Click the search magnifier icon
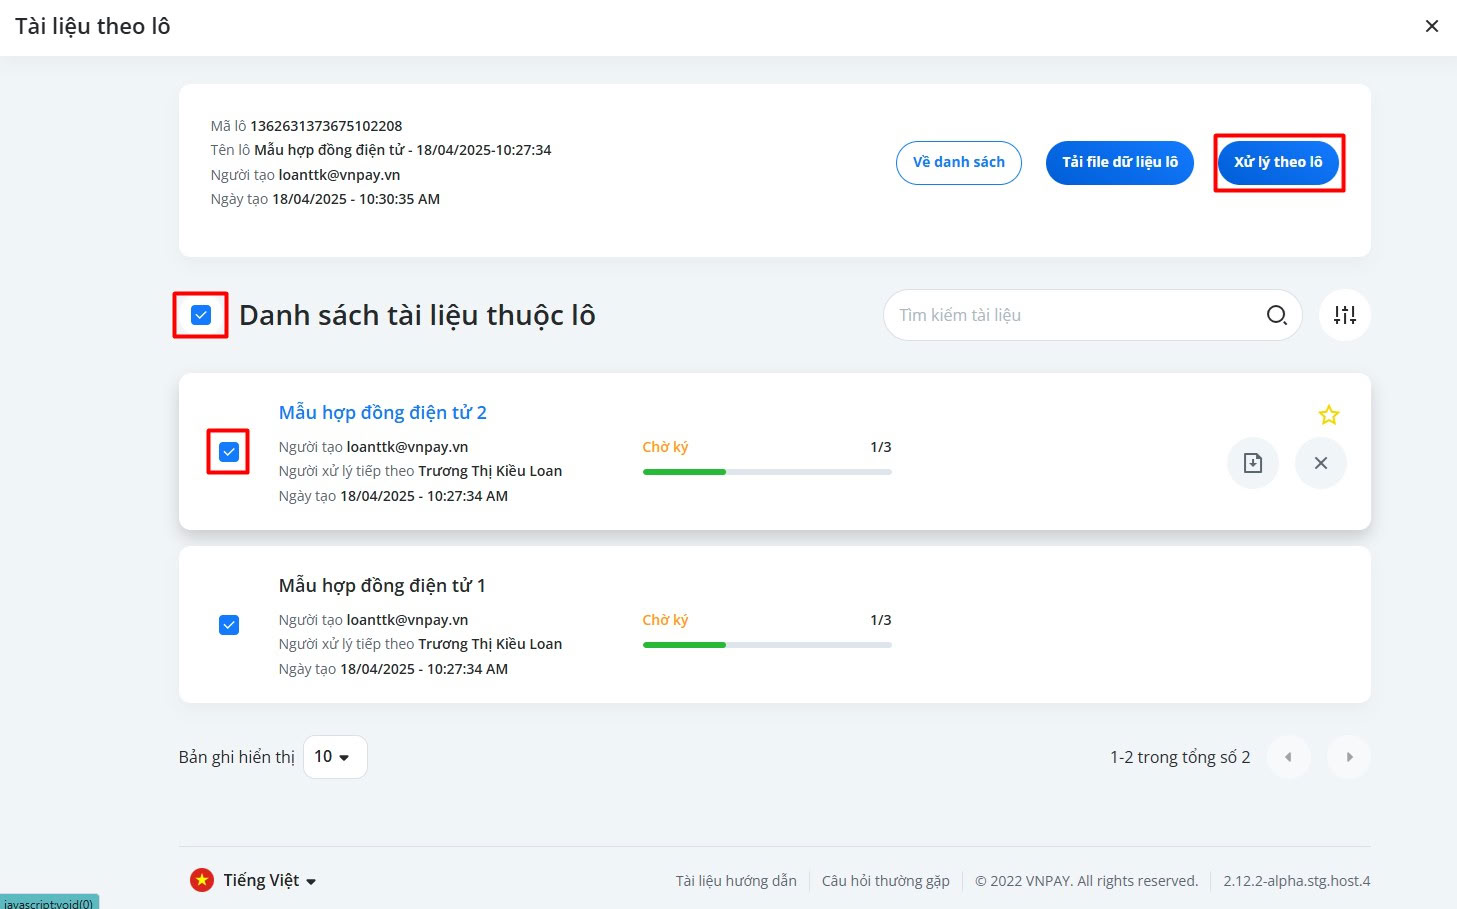Viewport: 1457px width, 909px height. [1276, 315]
